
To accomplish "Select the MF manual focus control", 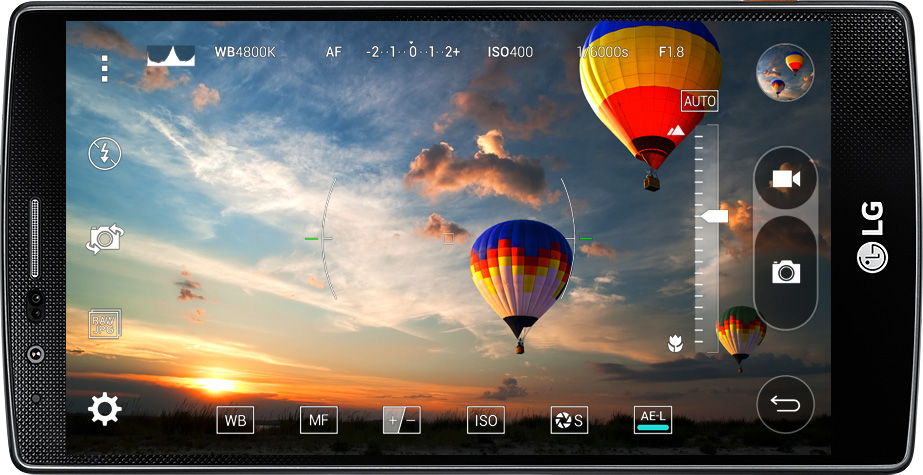I will tap(319, 421).
